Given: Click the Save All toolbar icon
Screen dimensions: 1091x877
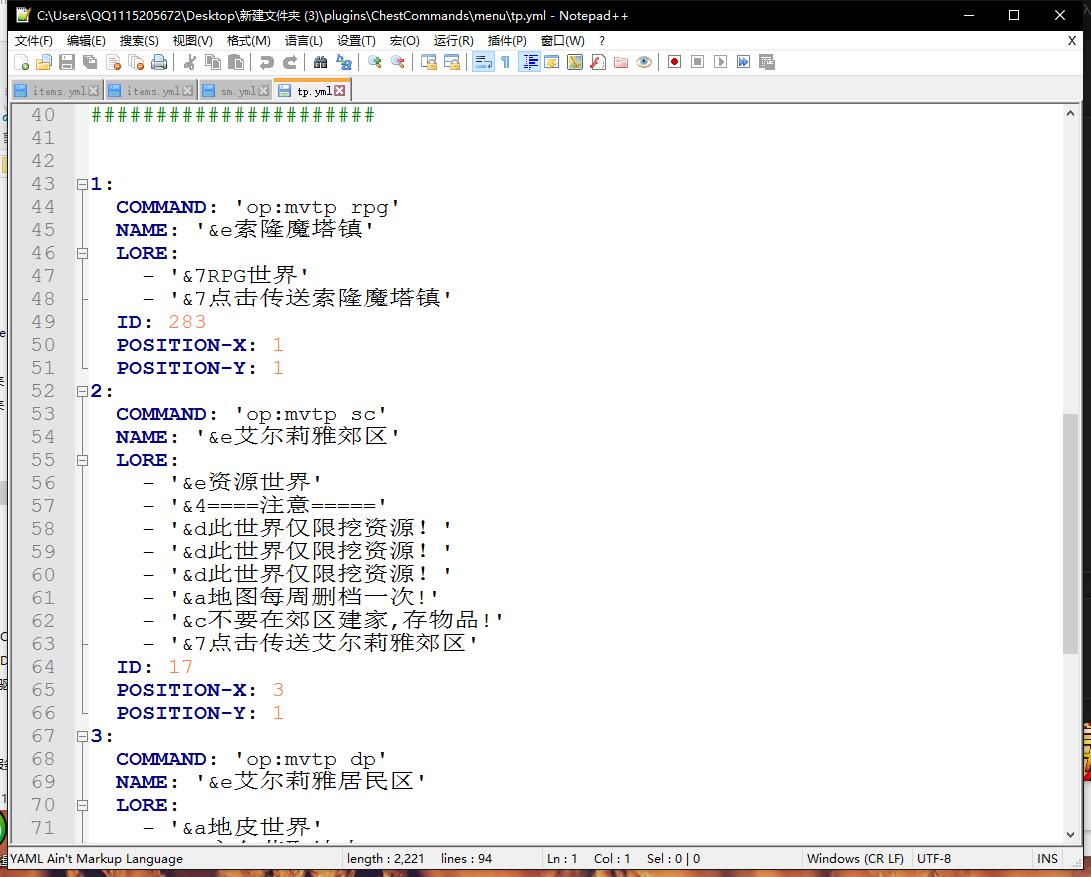Looking at the screenshot, I should (x=90, y=63).
